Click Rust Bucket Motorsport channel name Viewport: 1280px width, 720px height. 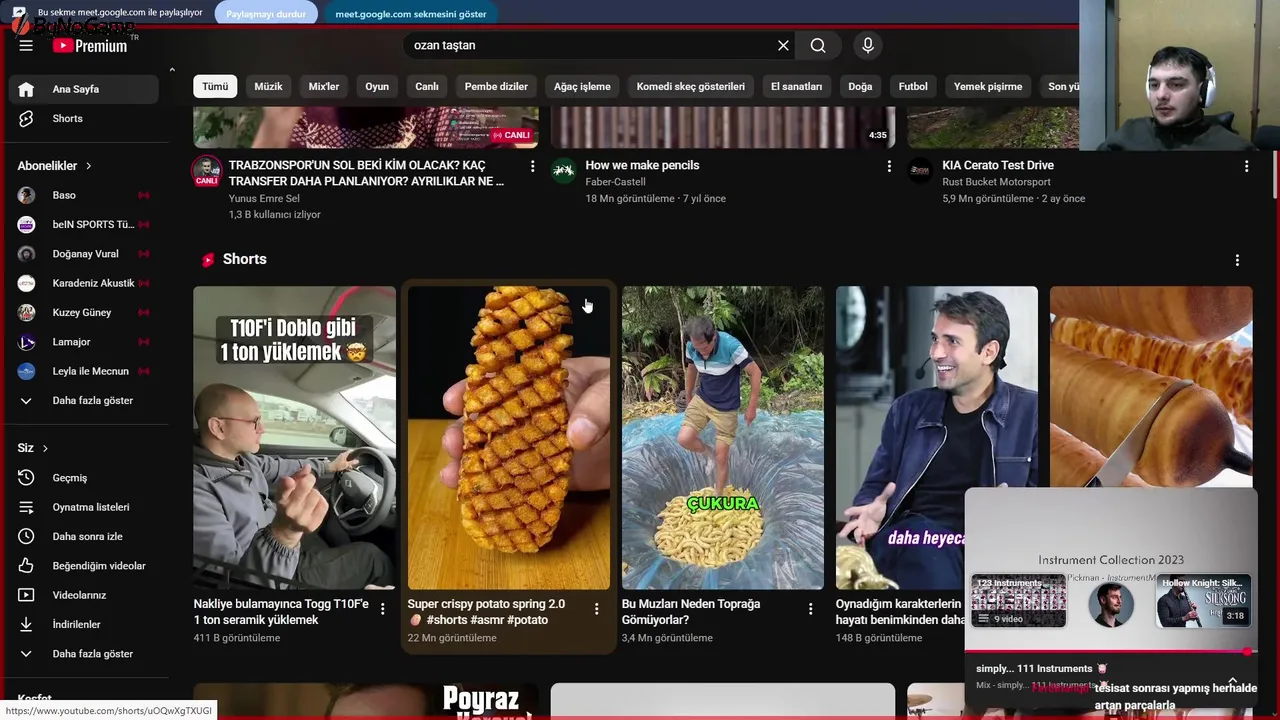pos(996,182)
